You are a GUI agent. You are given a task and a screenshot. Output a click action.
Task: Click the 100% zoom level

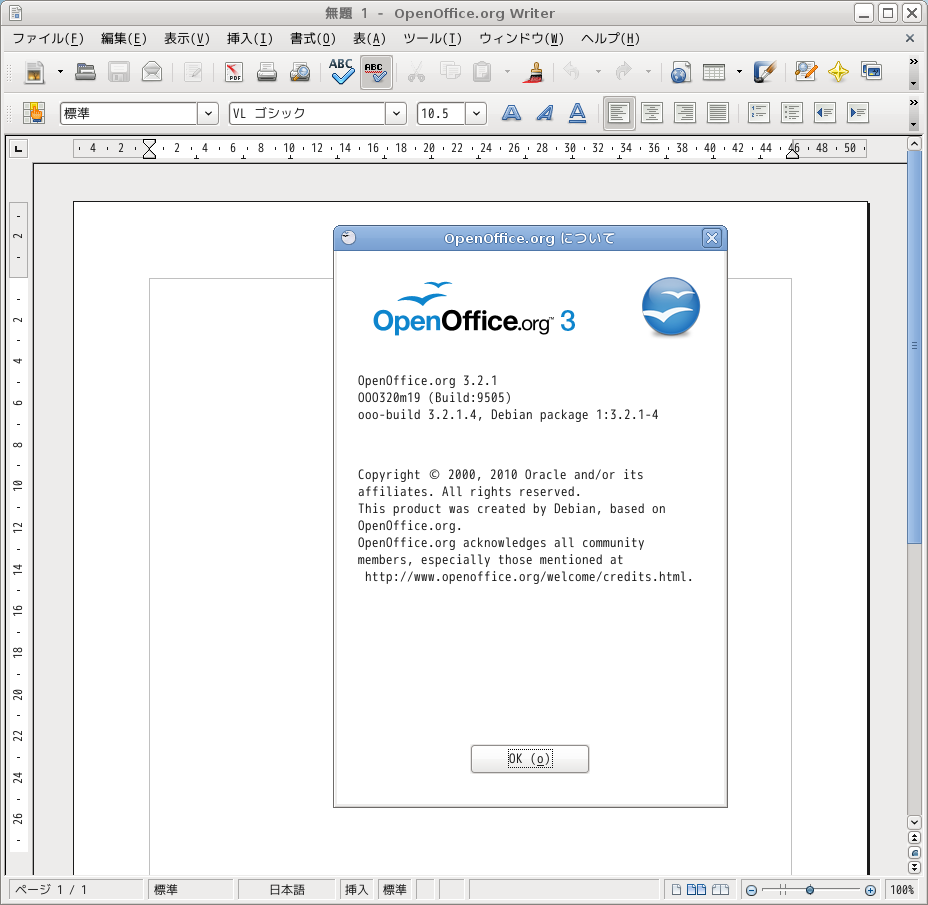click(x=903, y=890)
